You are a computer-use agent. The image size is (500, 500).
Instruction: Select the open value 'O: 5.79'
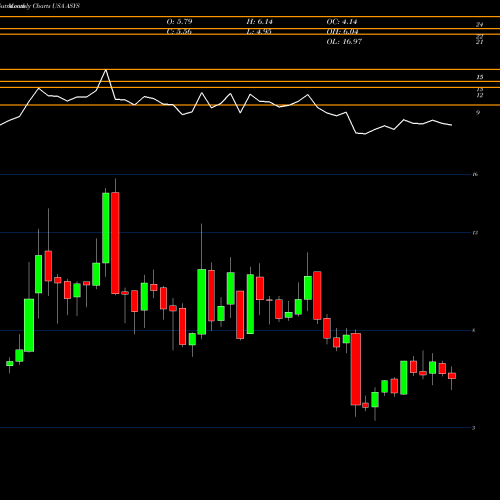(179, 22)
